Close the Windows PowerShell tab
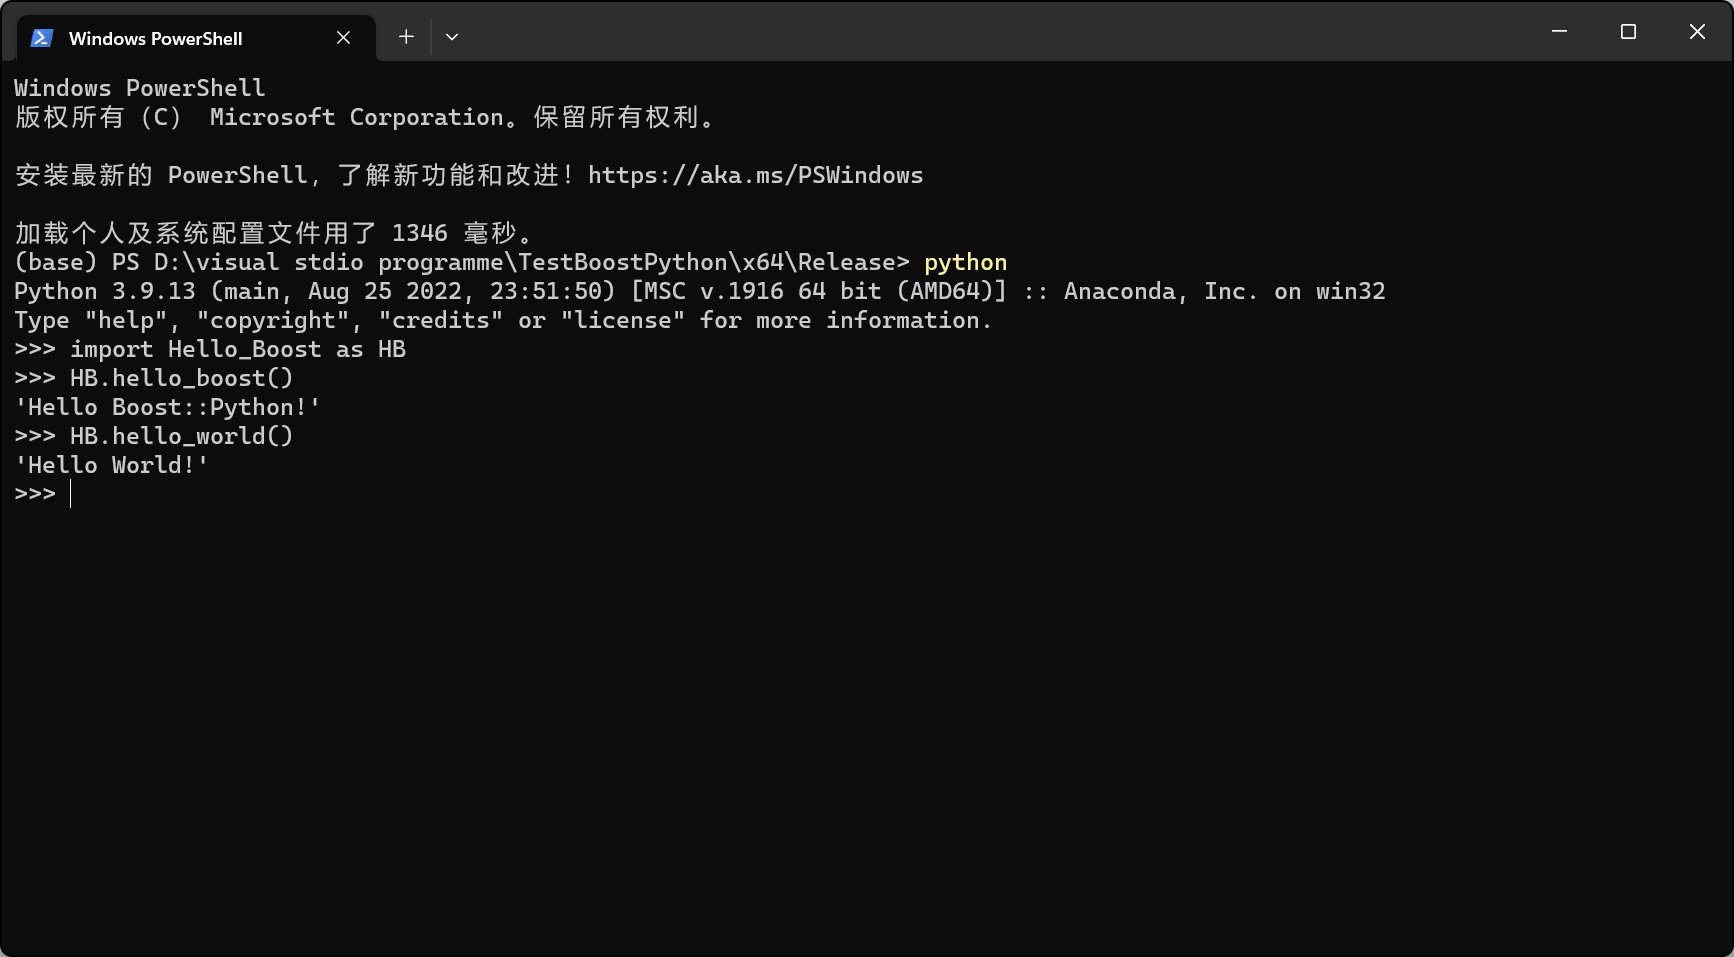This screenshot has width=1734, height=957. [343, 38]
